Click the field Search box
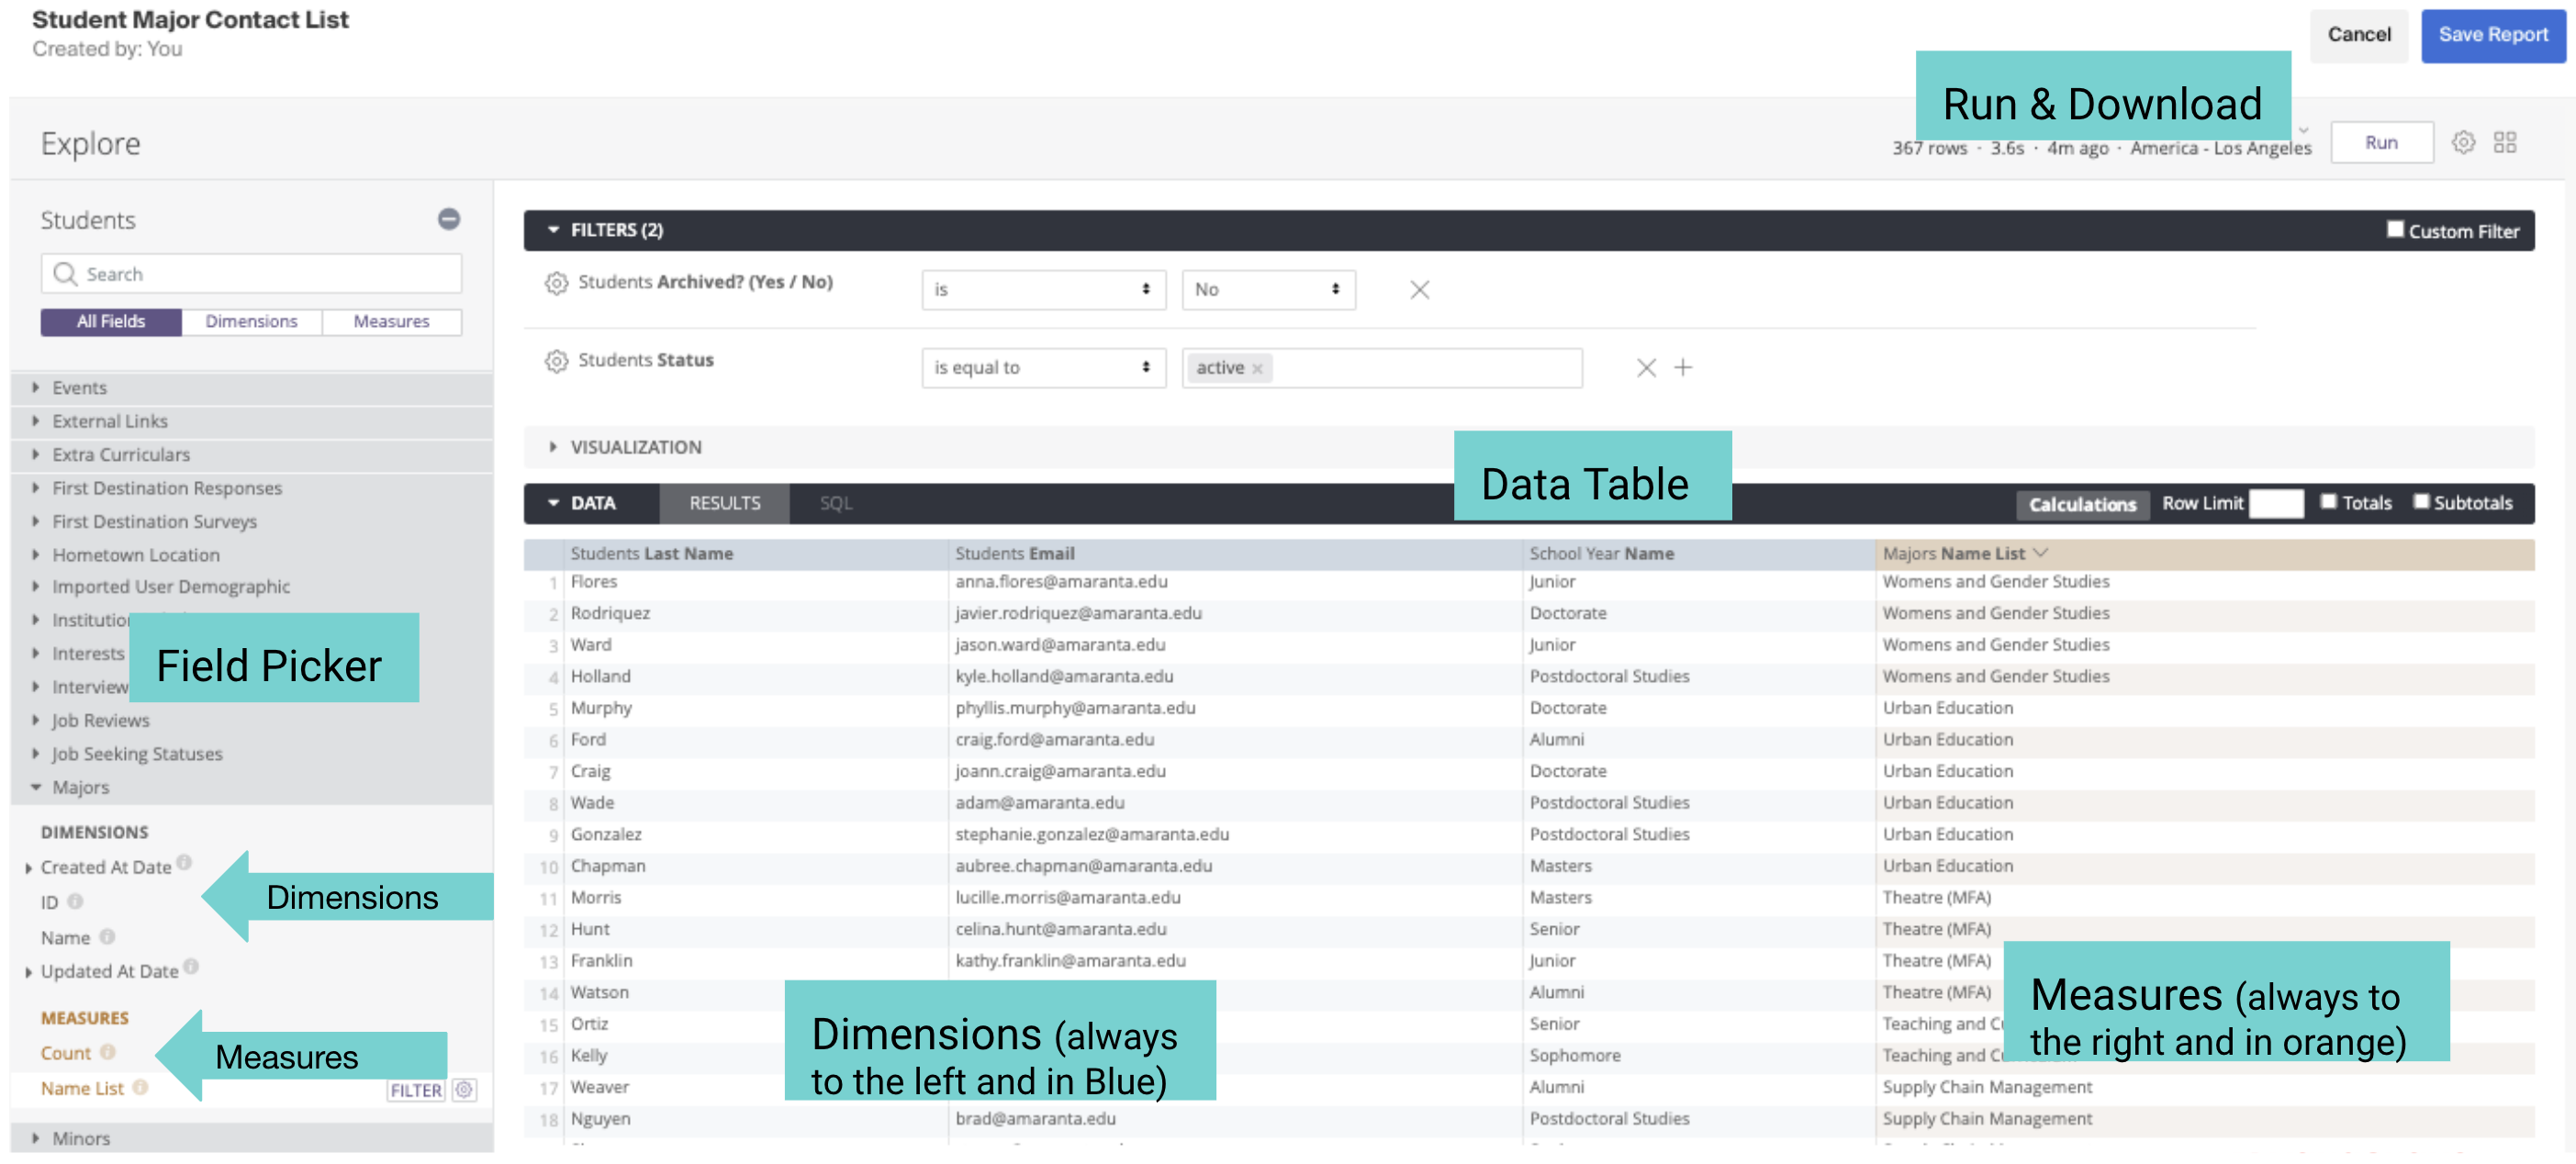2576x1164 pixels. [x=251, y=274]
